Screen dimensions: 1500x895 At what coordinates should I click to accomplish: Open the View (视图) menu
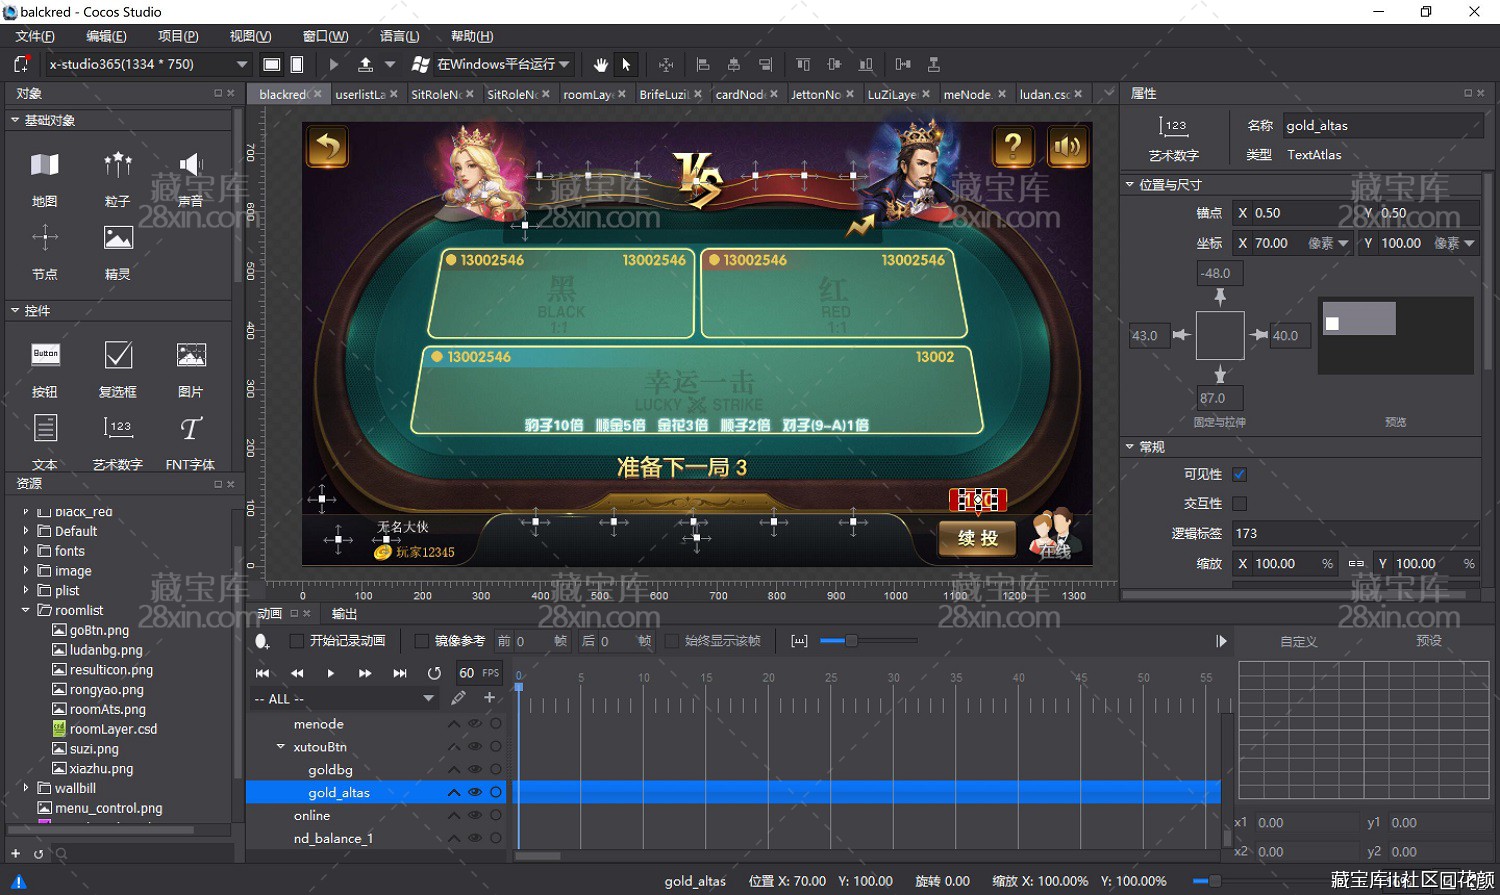(x=251, y=36)
